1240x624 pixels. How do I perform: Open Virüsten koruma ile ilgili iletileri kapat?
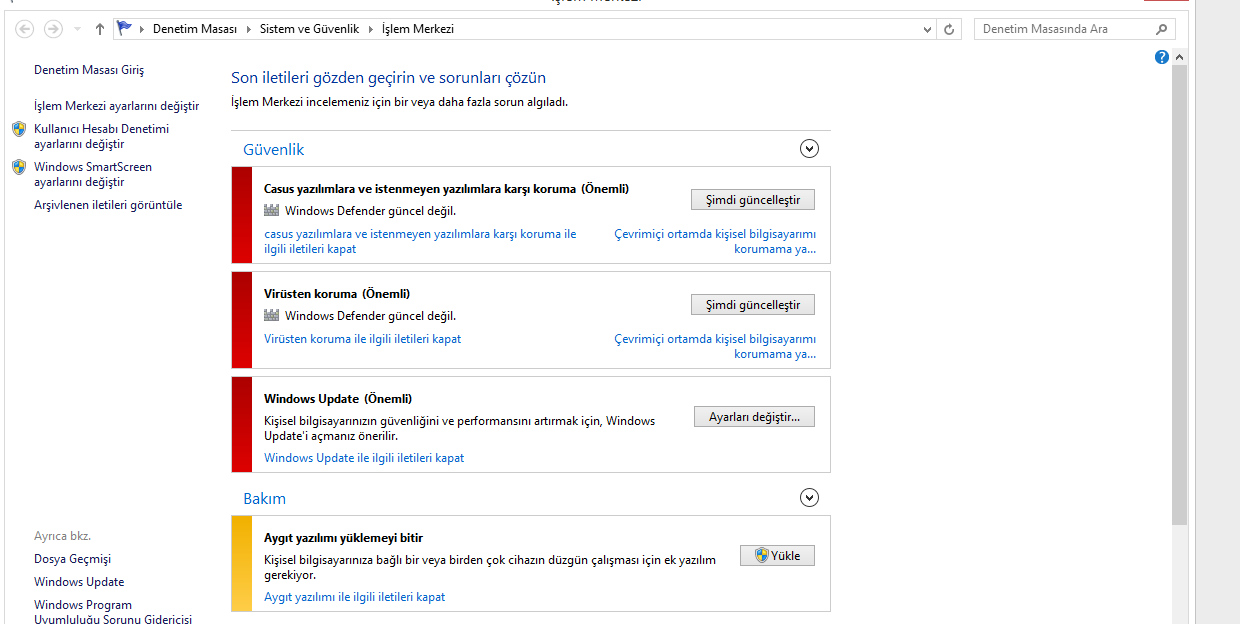tap(363, 339)
